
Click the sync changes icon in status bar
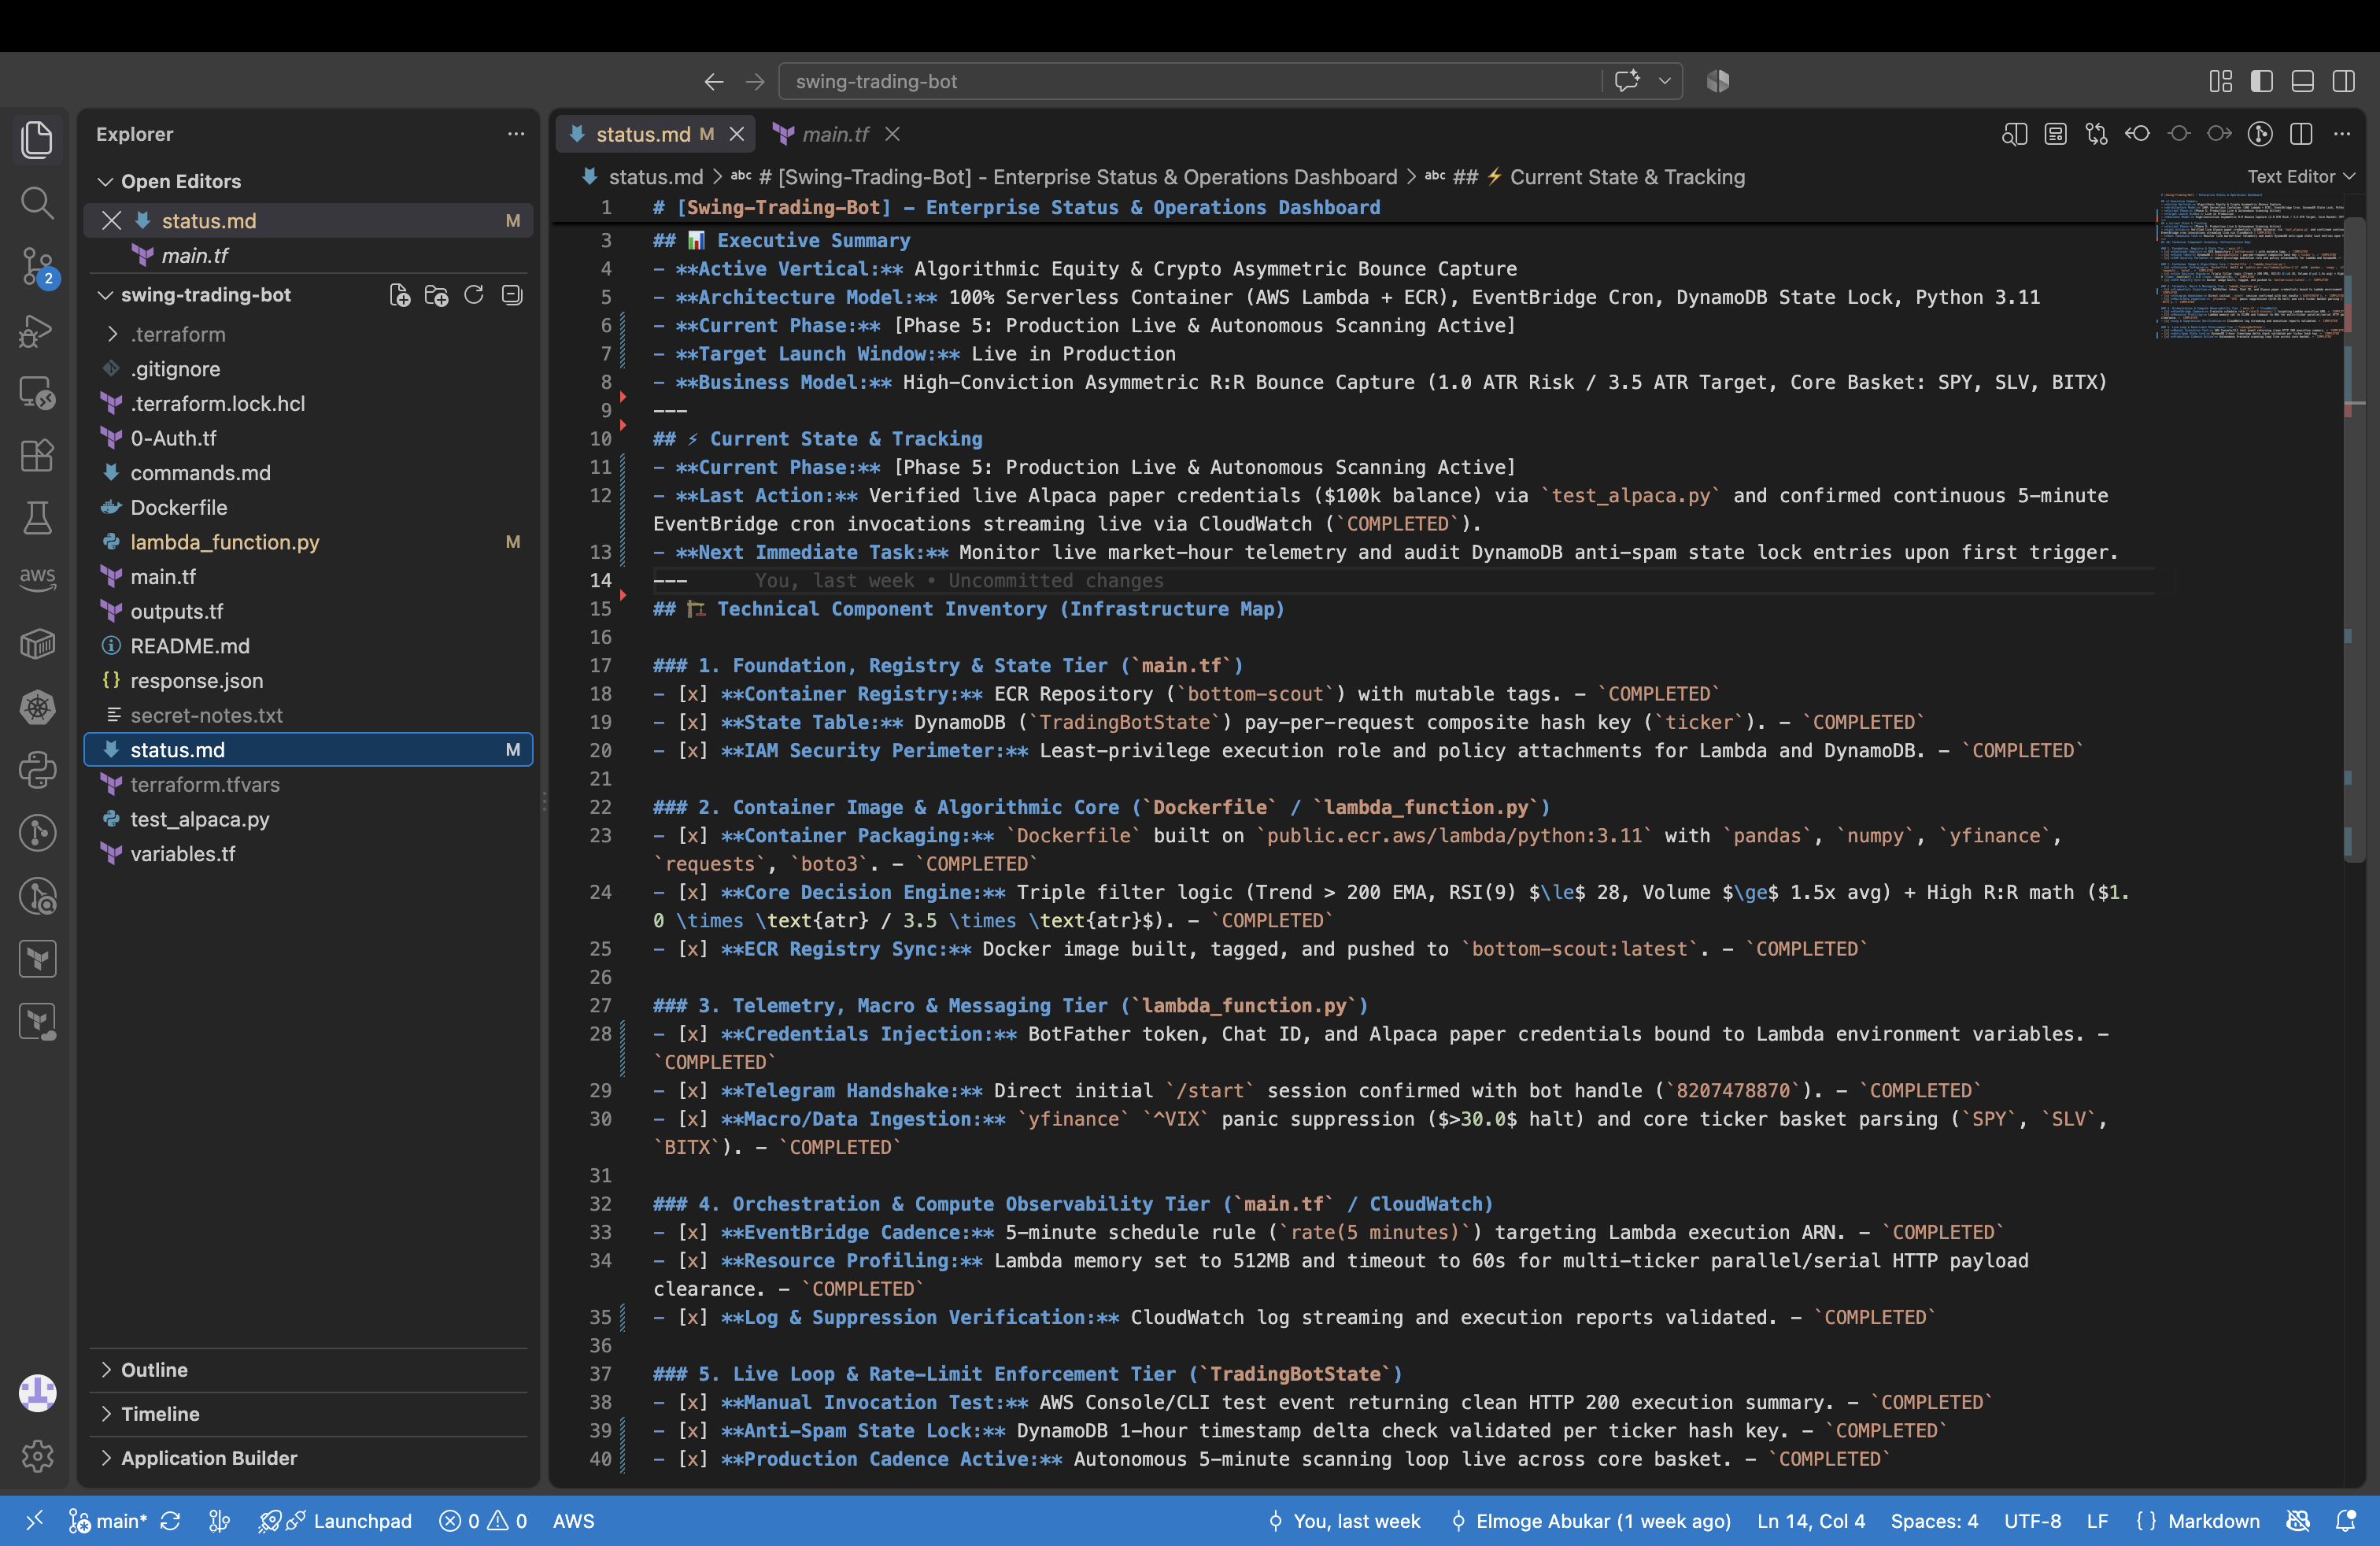[170, 1520]
